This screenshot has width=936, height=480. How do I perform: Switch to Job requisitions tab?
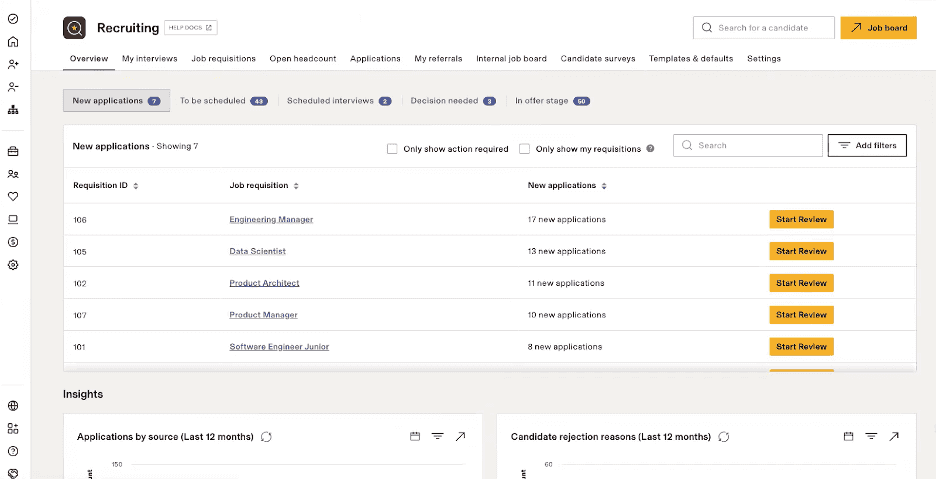tap(223, 59)
